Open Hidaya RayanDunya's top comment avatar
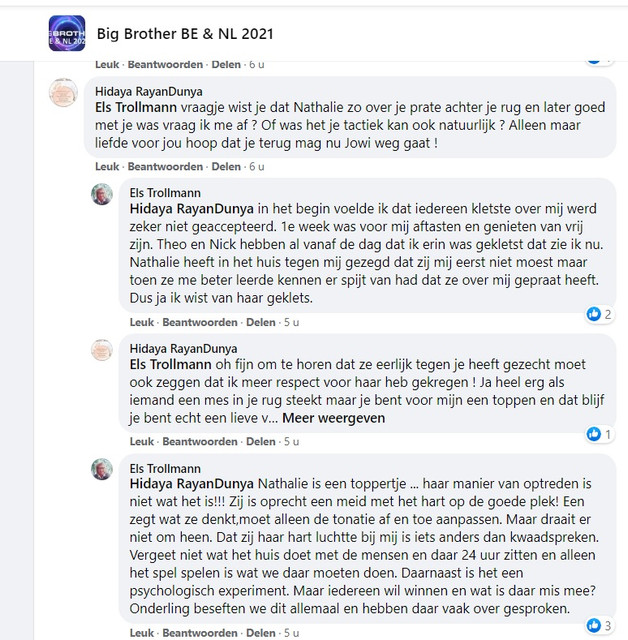 [x=63, y=92]
